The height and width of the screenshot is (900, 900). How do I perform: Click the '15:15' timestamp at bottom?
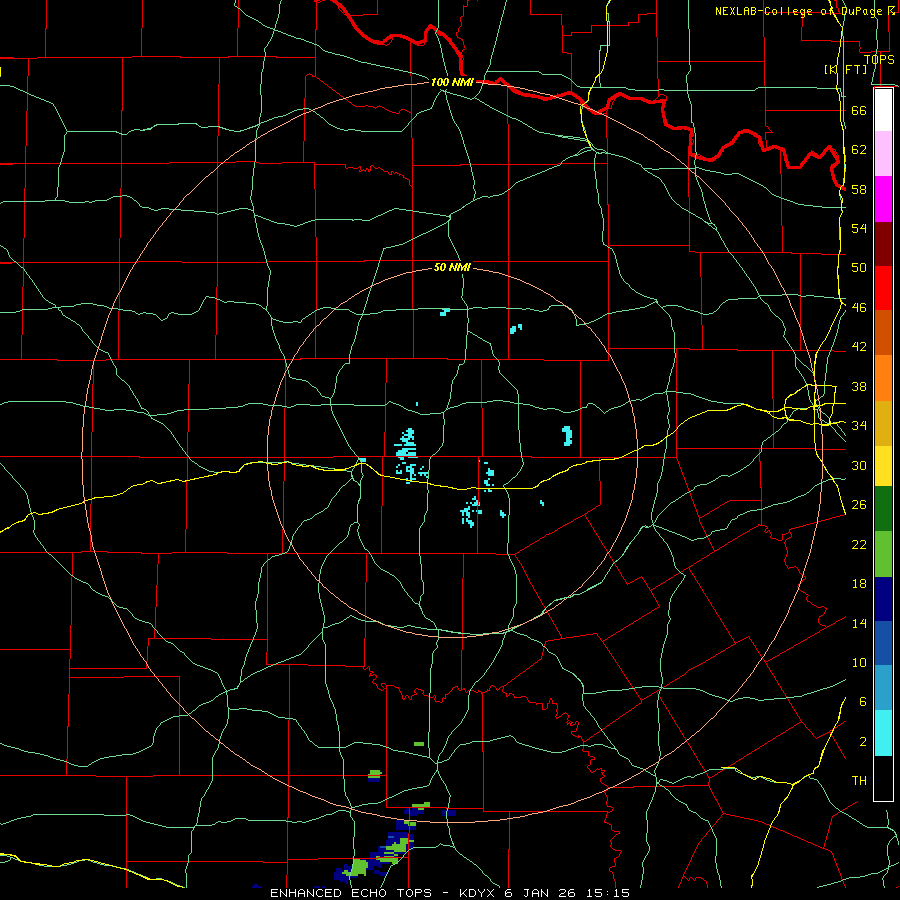coord(608,893)
